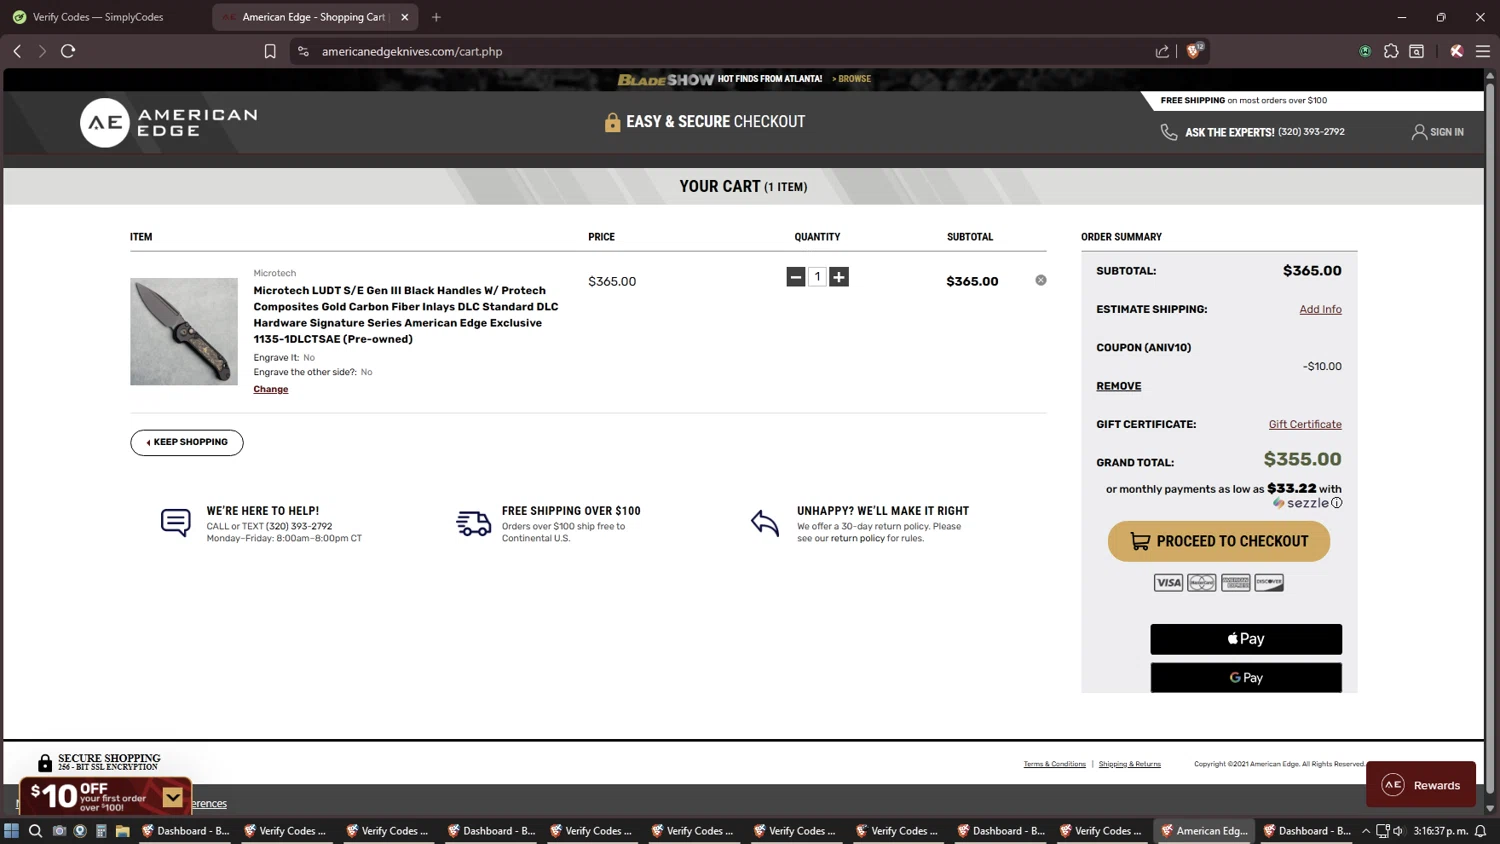Bookmark this page with the bookmark icon

click(x=270, y=51)
